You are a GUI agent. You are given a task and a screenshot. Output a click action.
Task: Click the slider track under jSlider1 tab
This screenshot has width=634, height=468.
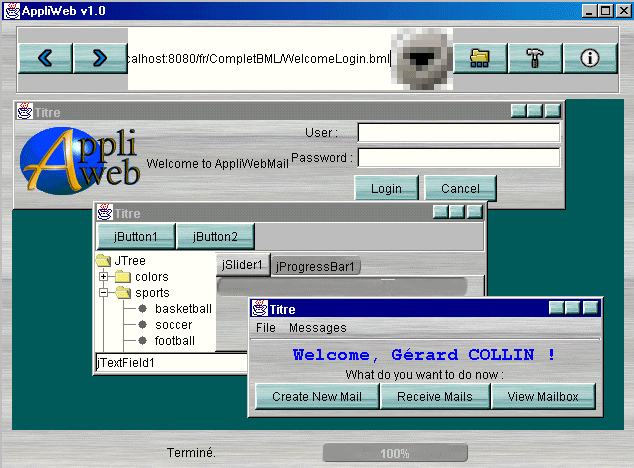342,286
